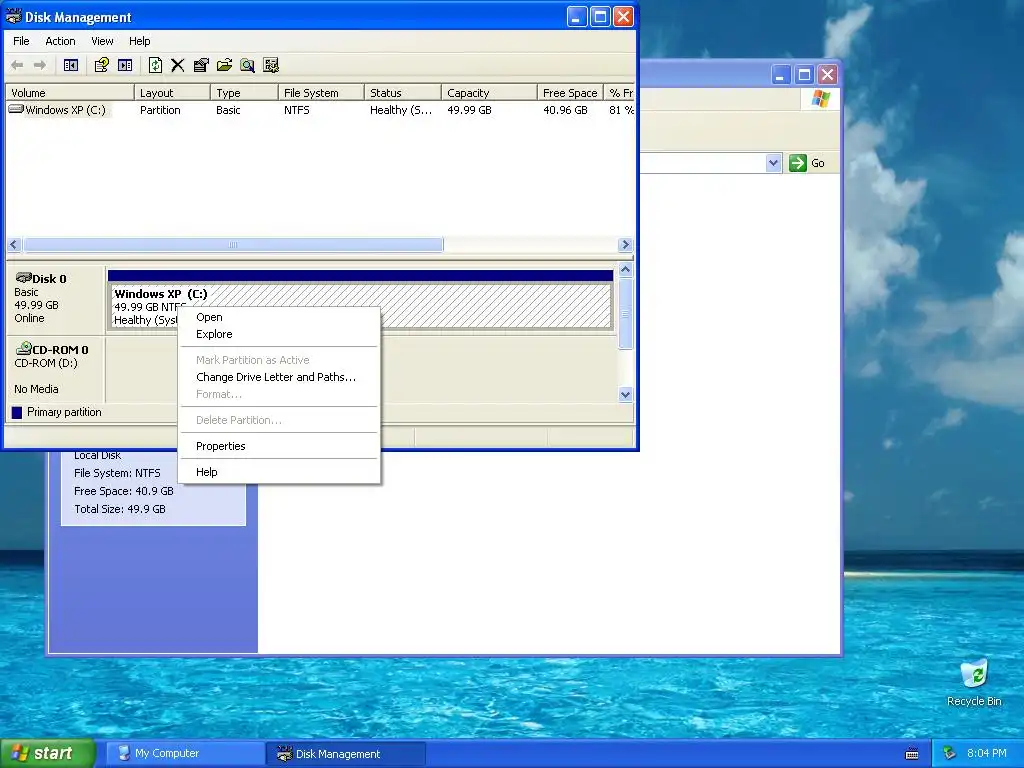Choose Explore from the context menu
The height and width of the screenshot is (768, 1024).
pos(279,334)
